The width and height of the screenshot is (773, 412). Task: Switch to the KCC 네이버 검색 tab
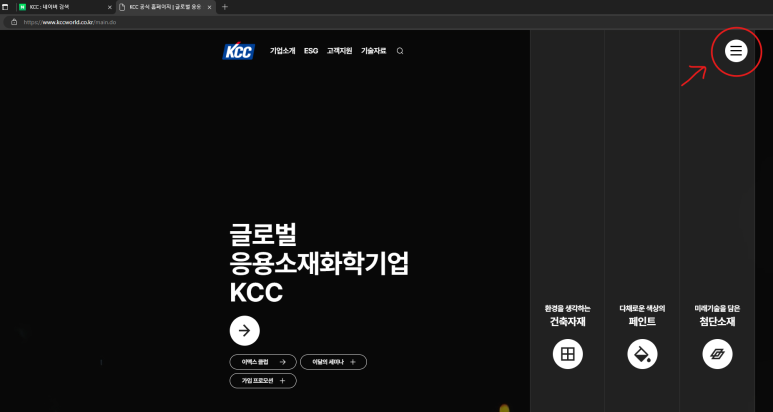tap(65, 7)
